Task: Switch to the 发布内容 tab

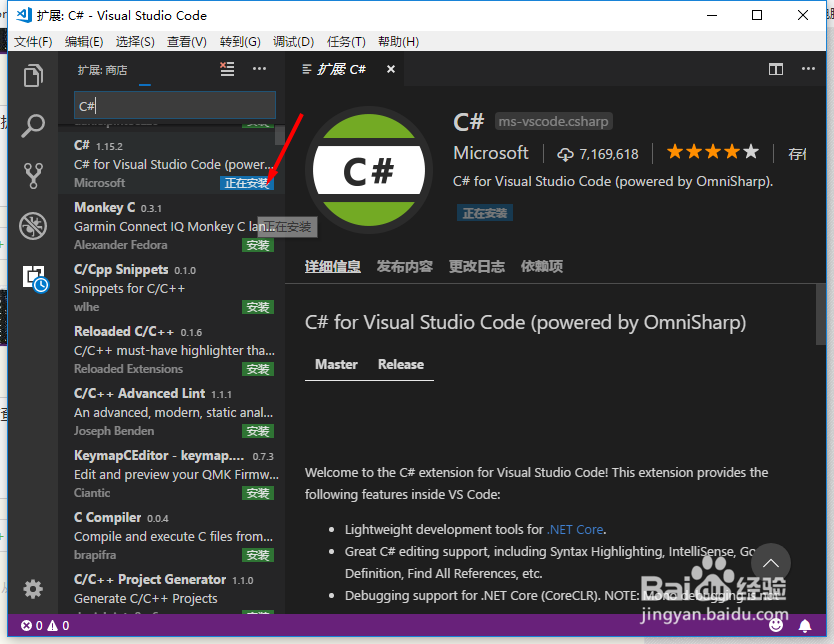Action: (404, 266)
